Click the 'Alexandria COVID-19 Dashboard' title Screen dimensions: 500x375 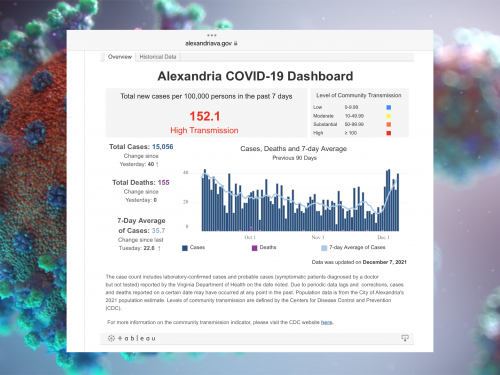[255, 76]
